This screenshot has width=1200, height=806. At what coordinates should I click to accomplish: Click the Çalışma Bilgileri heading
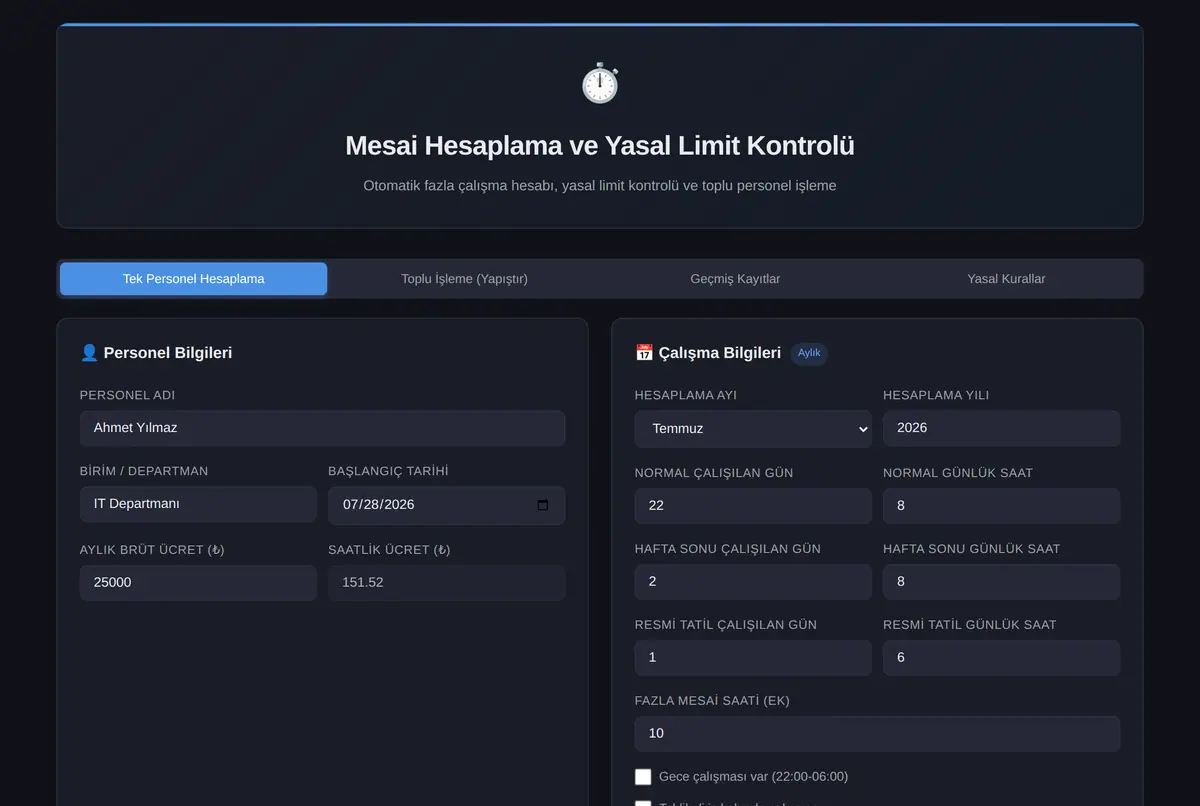720,353
